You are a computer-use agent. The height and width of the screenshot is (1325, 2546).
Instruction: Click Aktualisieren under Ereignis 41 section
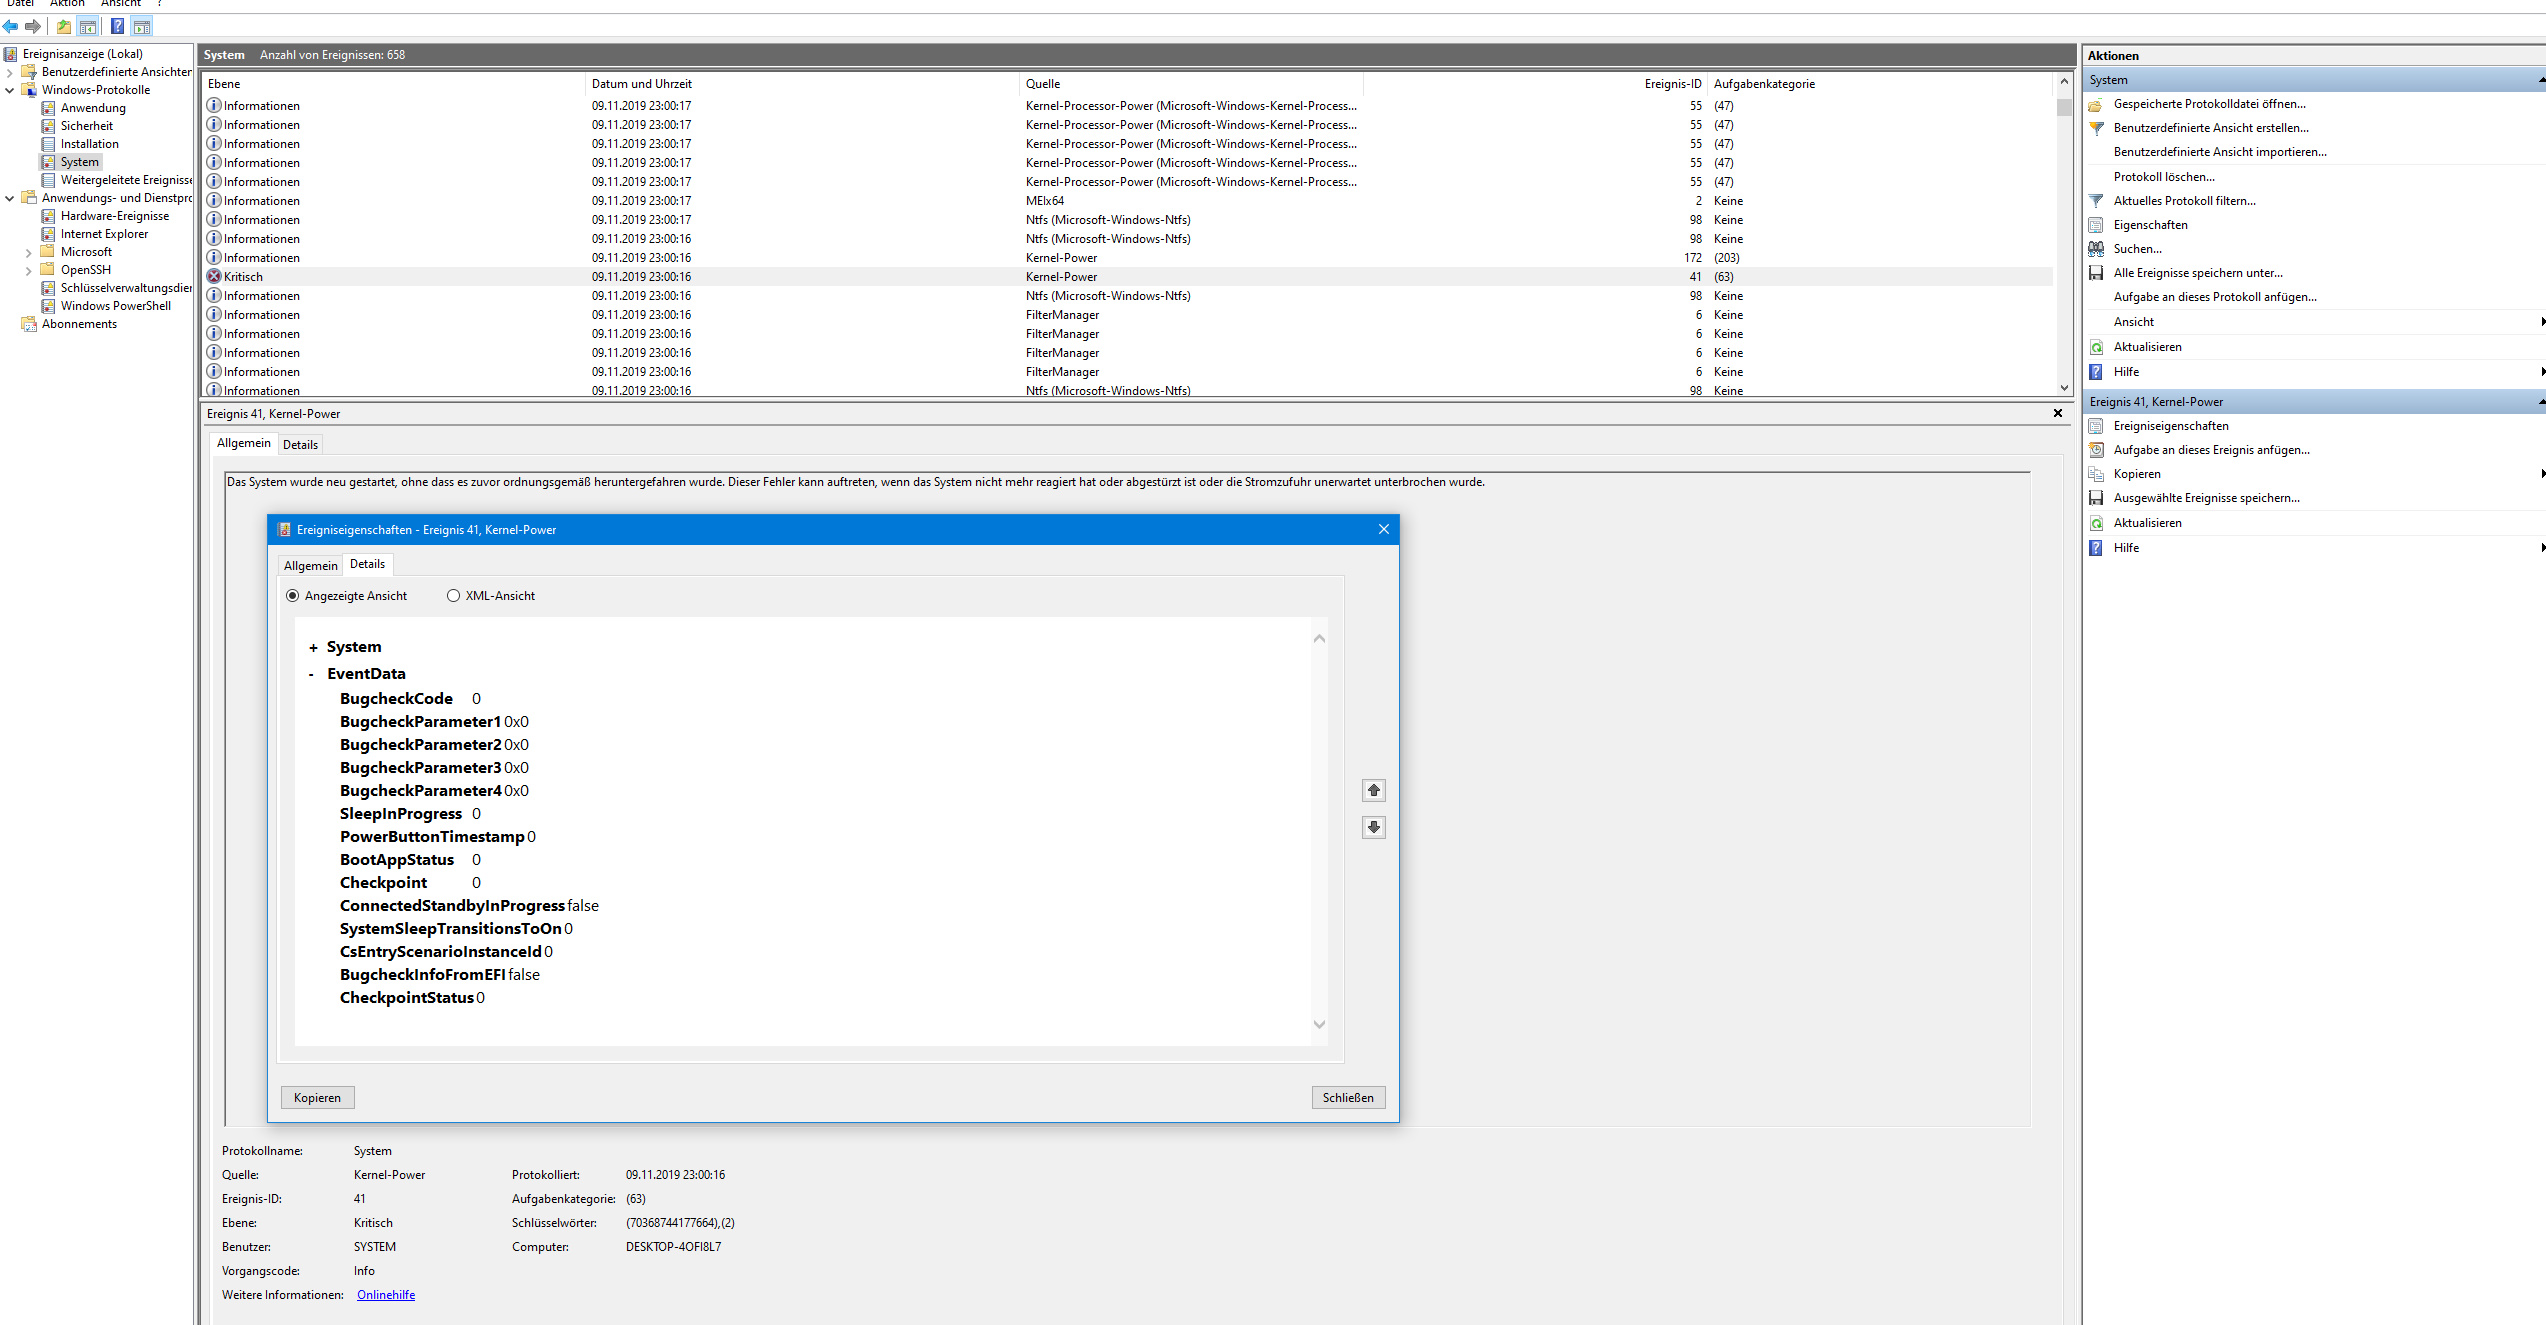point(2148,523)
